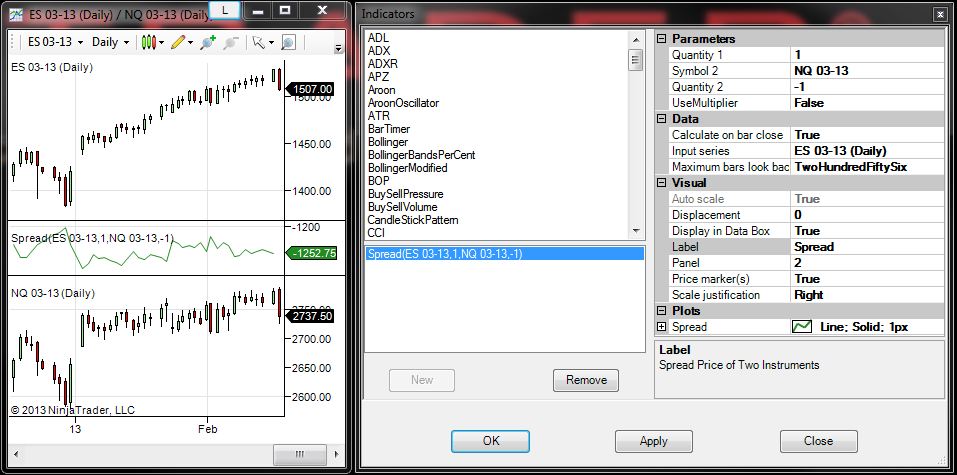This screenshot has height=475, width=957.
Task: Select ATR in the indicator list
Action: (379, 116)
